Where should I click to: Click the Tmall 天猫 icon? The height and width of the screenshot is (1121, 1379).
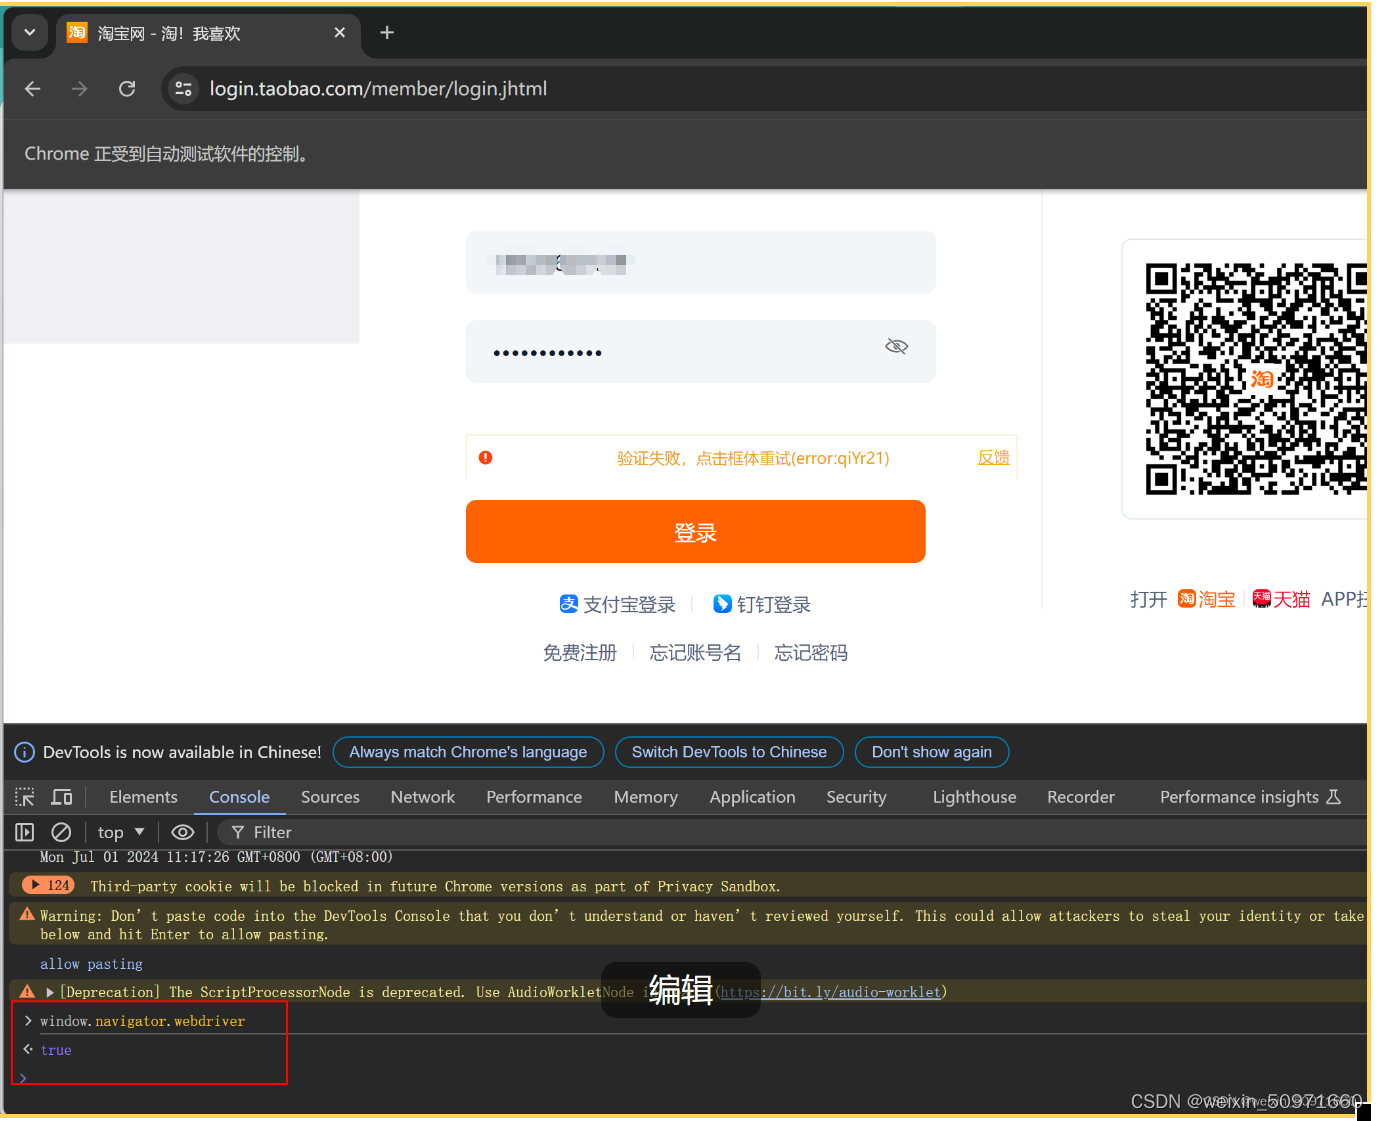point(1261,598)
